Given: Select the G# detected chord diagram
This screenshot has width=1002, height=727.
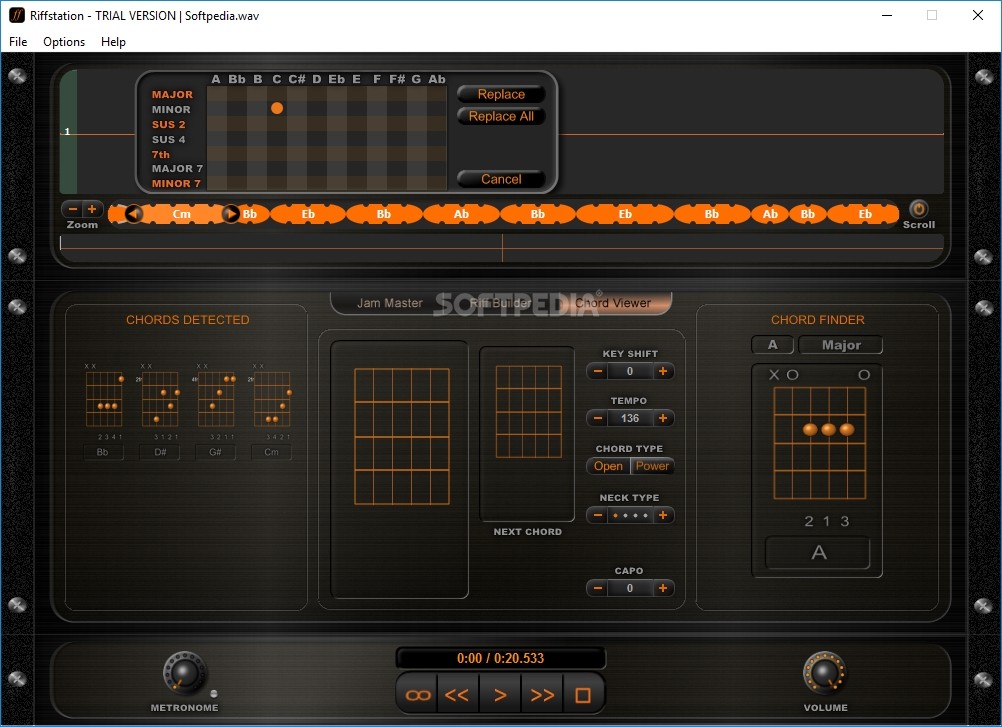Looking at the screenshot, I should (216, 399).
